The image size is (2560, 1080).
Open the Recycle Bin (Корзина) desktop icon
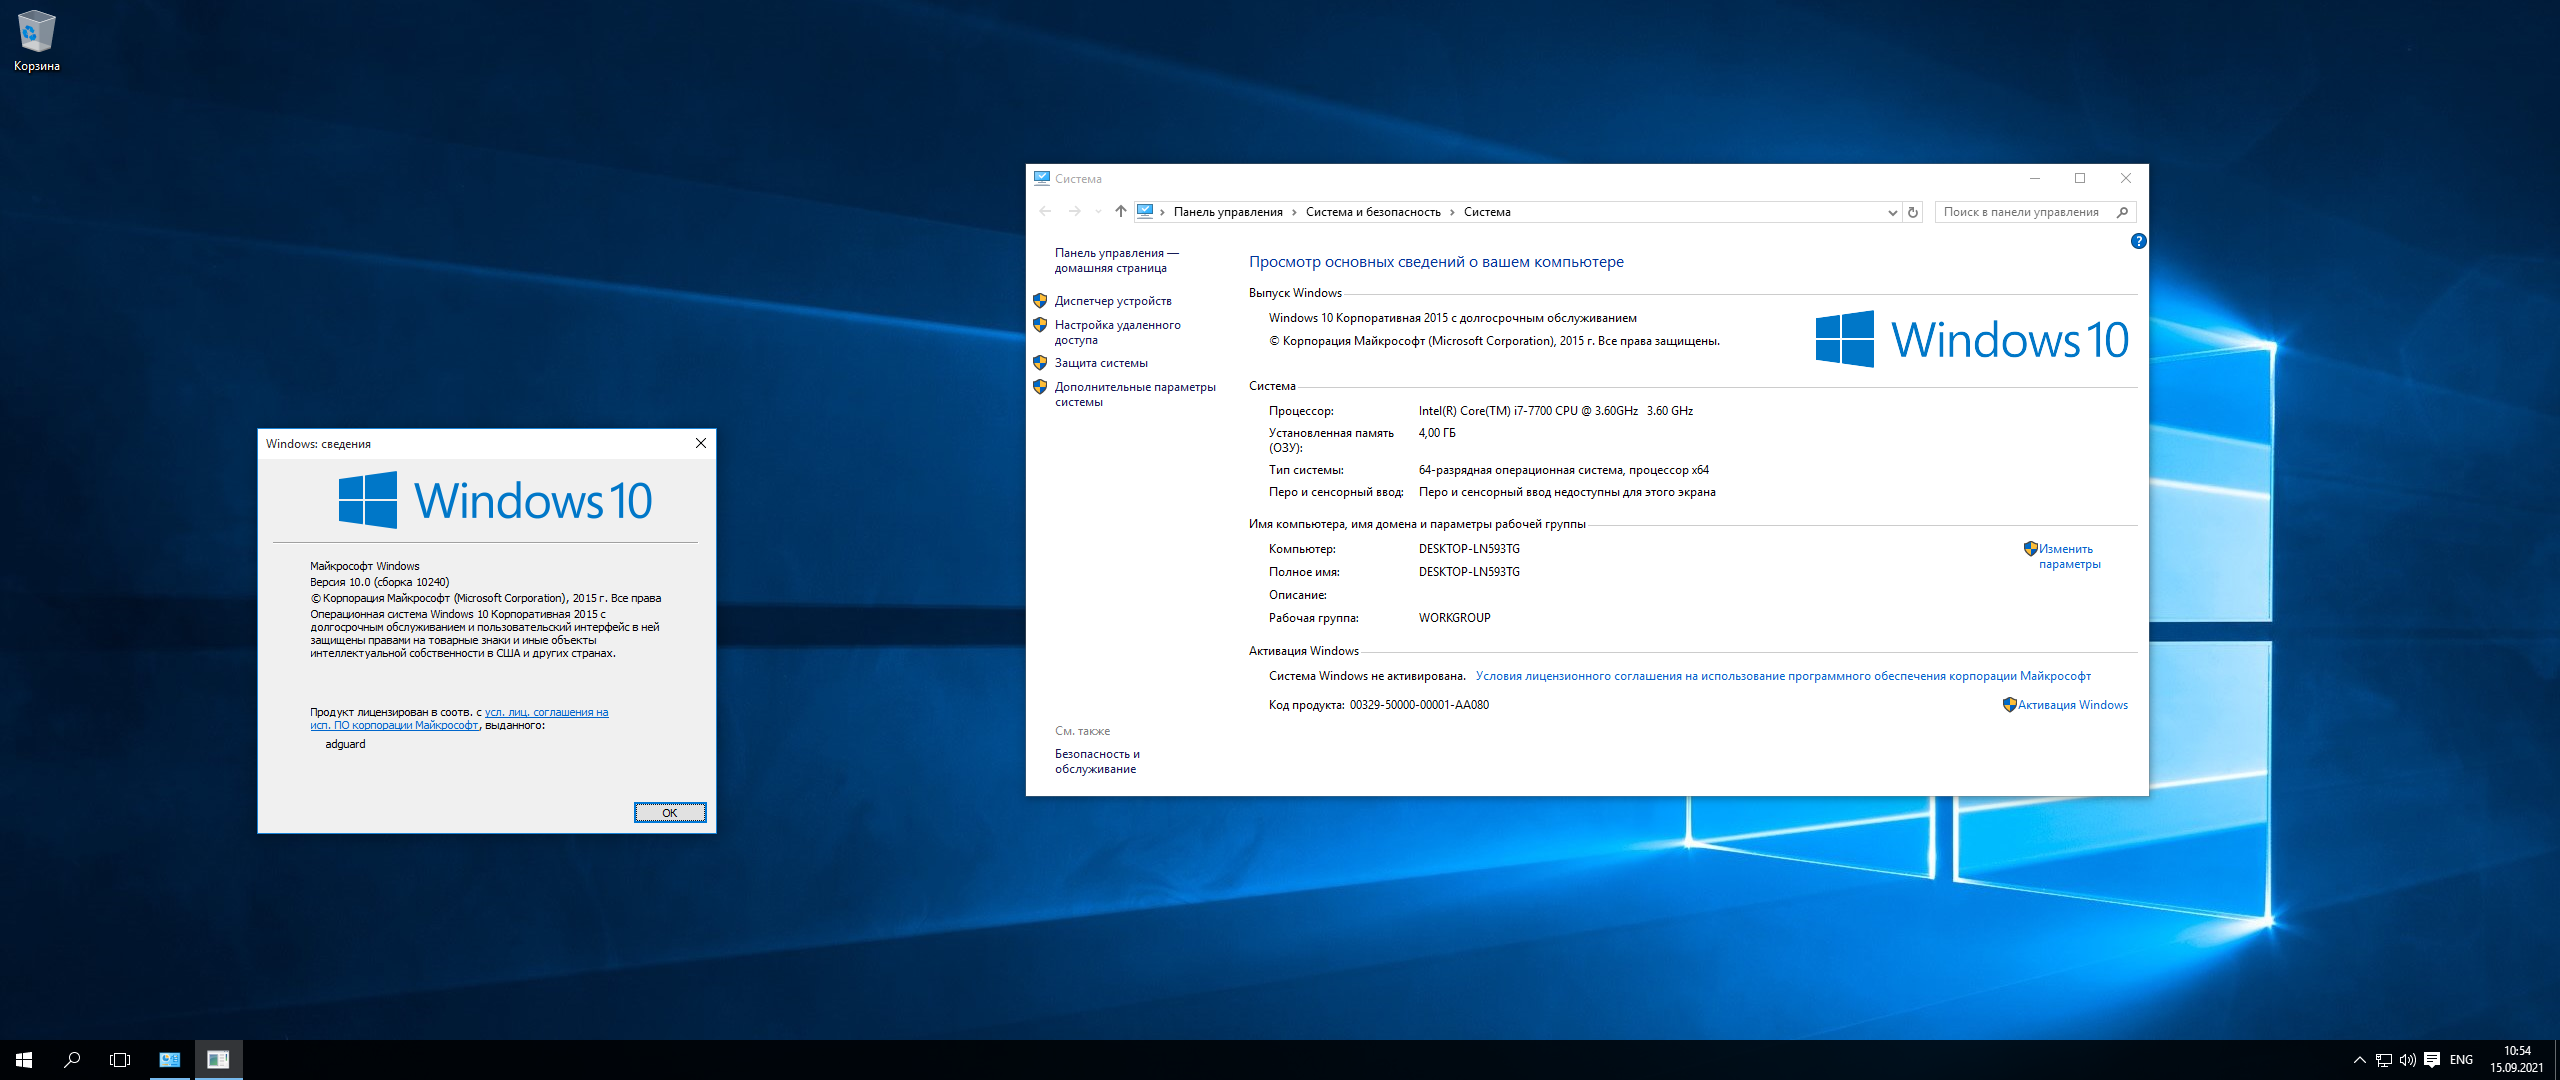(x=36, y=41)
